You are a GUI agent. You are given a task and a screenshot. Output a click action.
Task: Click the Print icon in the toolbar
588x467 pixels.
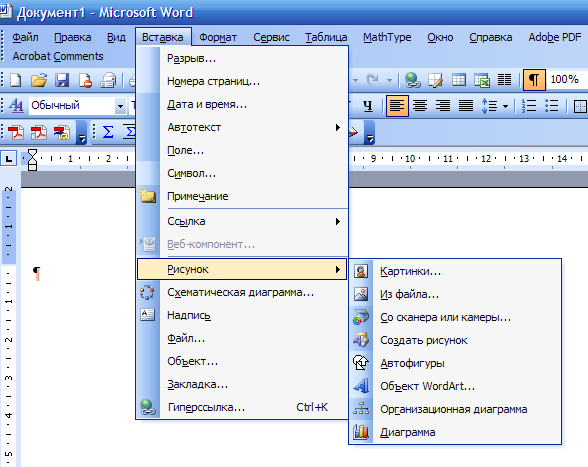coord(108,80)
